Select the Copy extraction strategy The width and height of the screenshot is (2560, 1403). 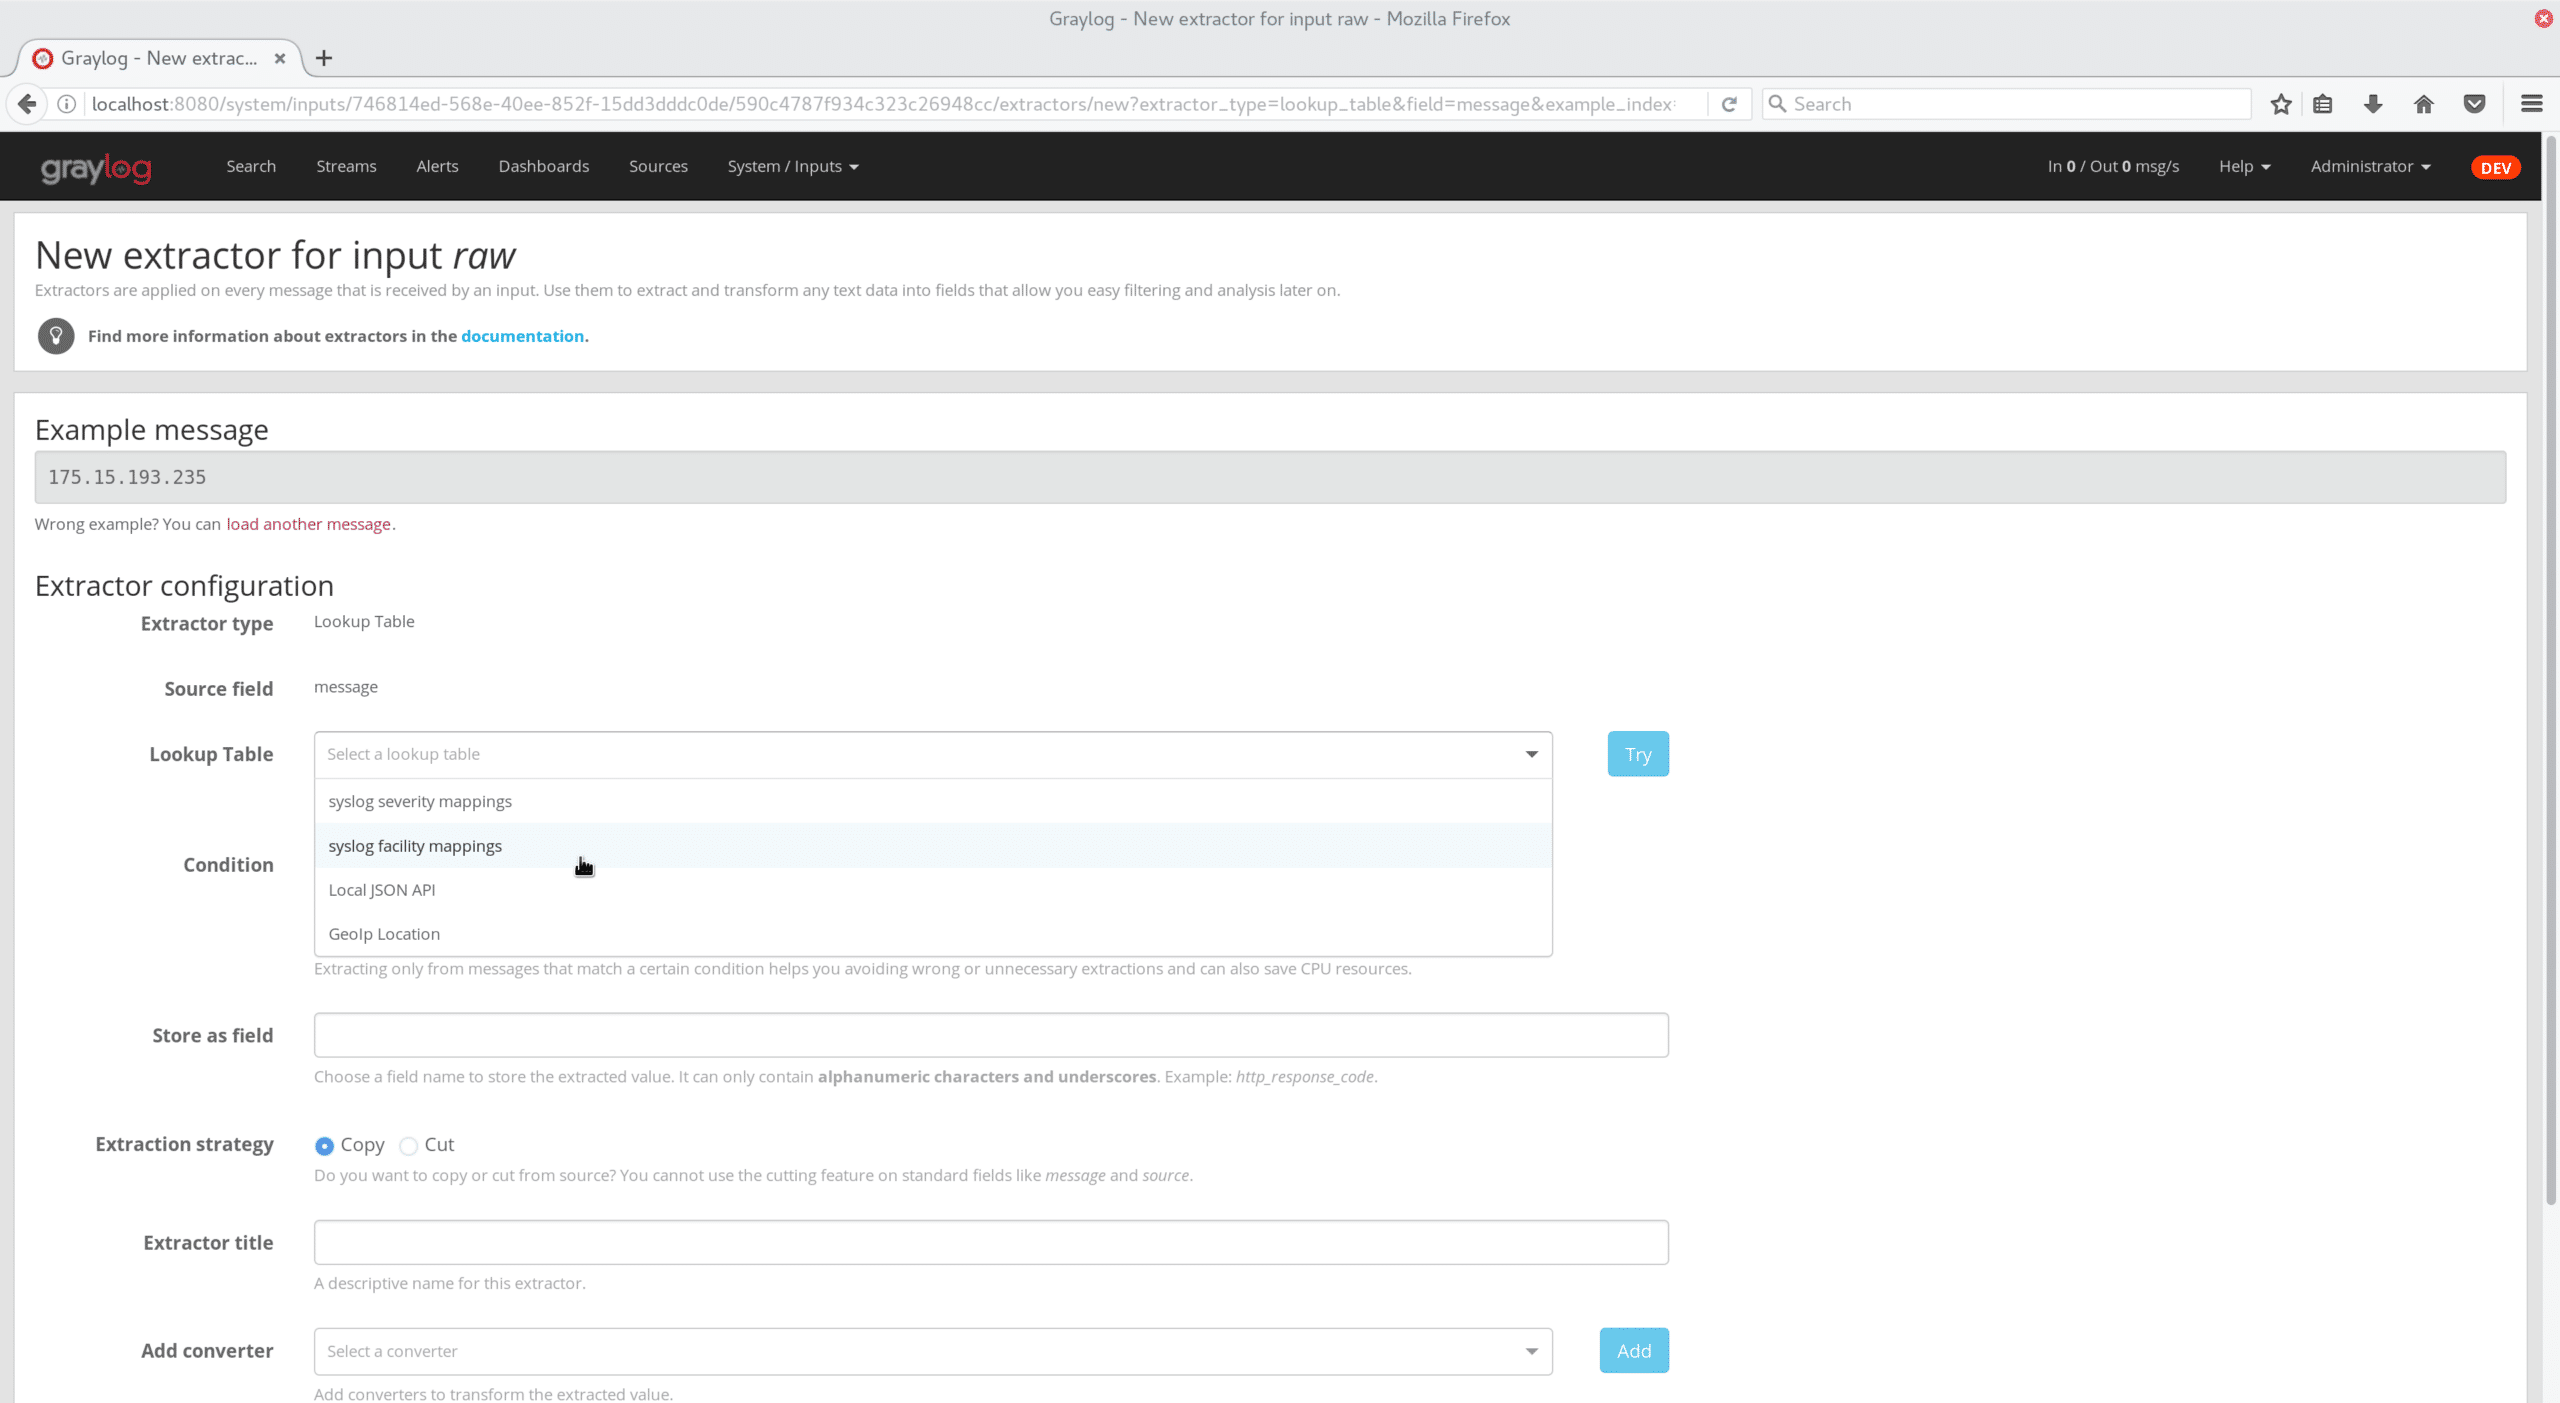pyautogui.click(x=324, y=1146)
